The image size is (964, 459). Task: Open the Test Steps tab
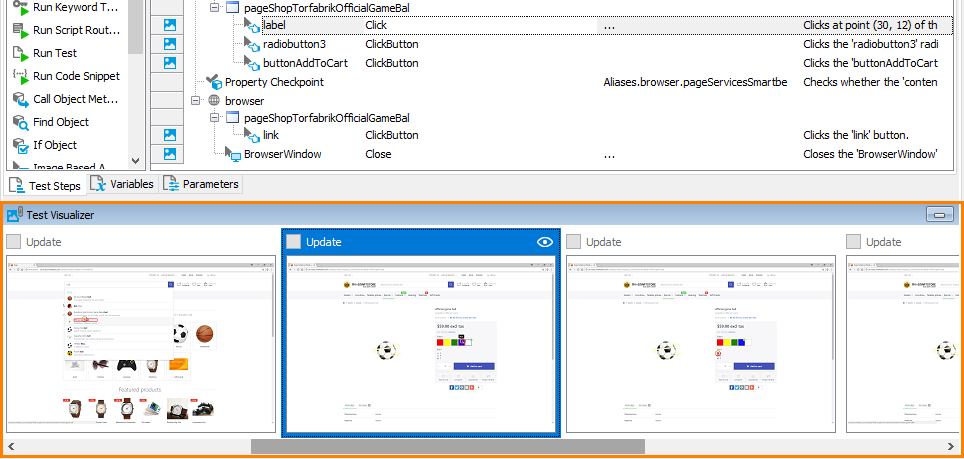(45, 185)
